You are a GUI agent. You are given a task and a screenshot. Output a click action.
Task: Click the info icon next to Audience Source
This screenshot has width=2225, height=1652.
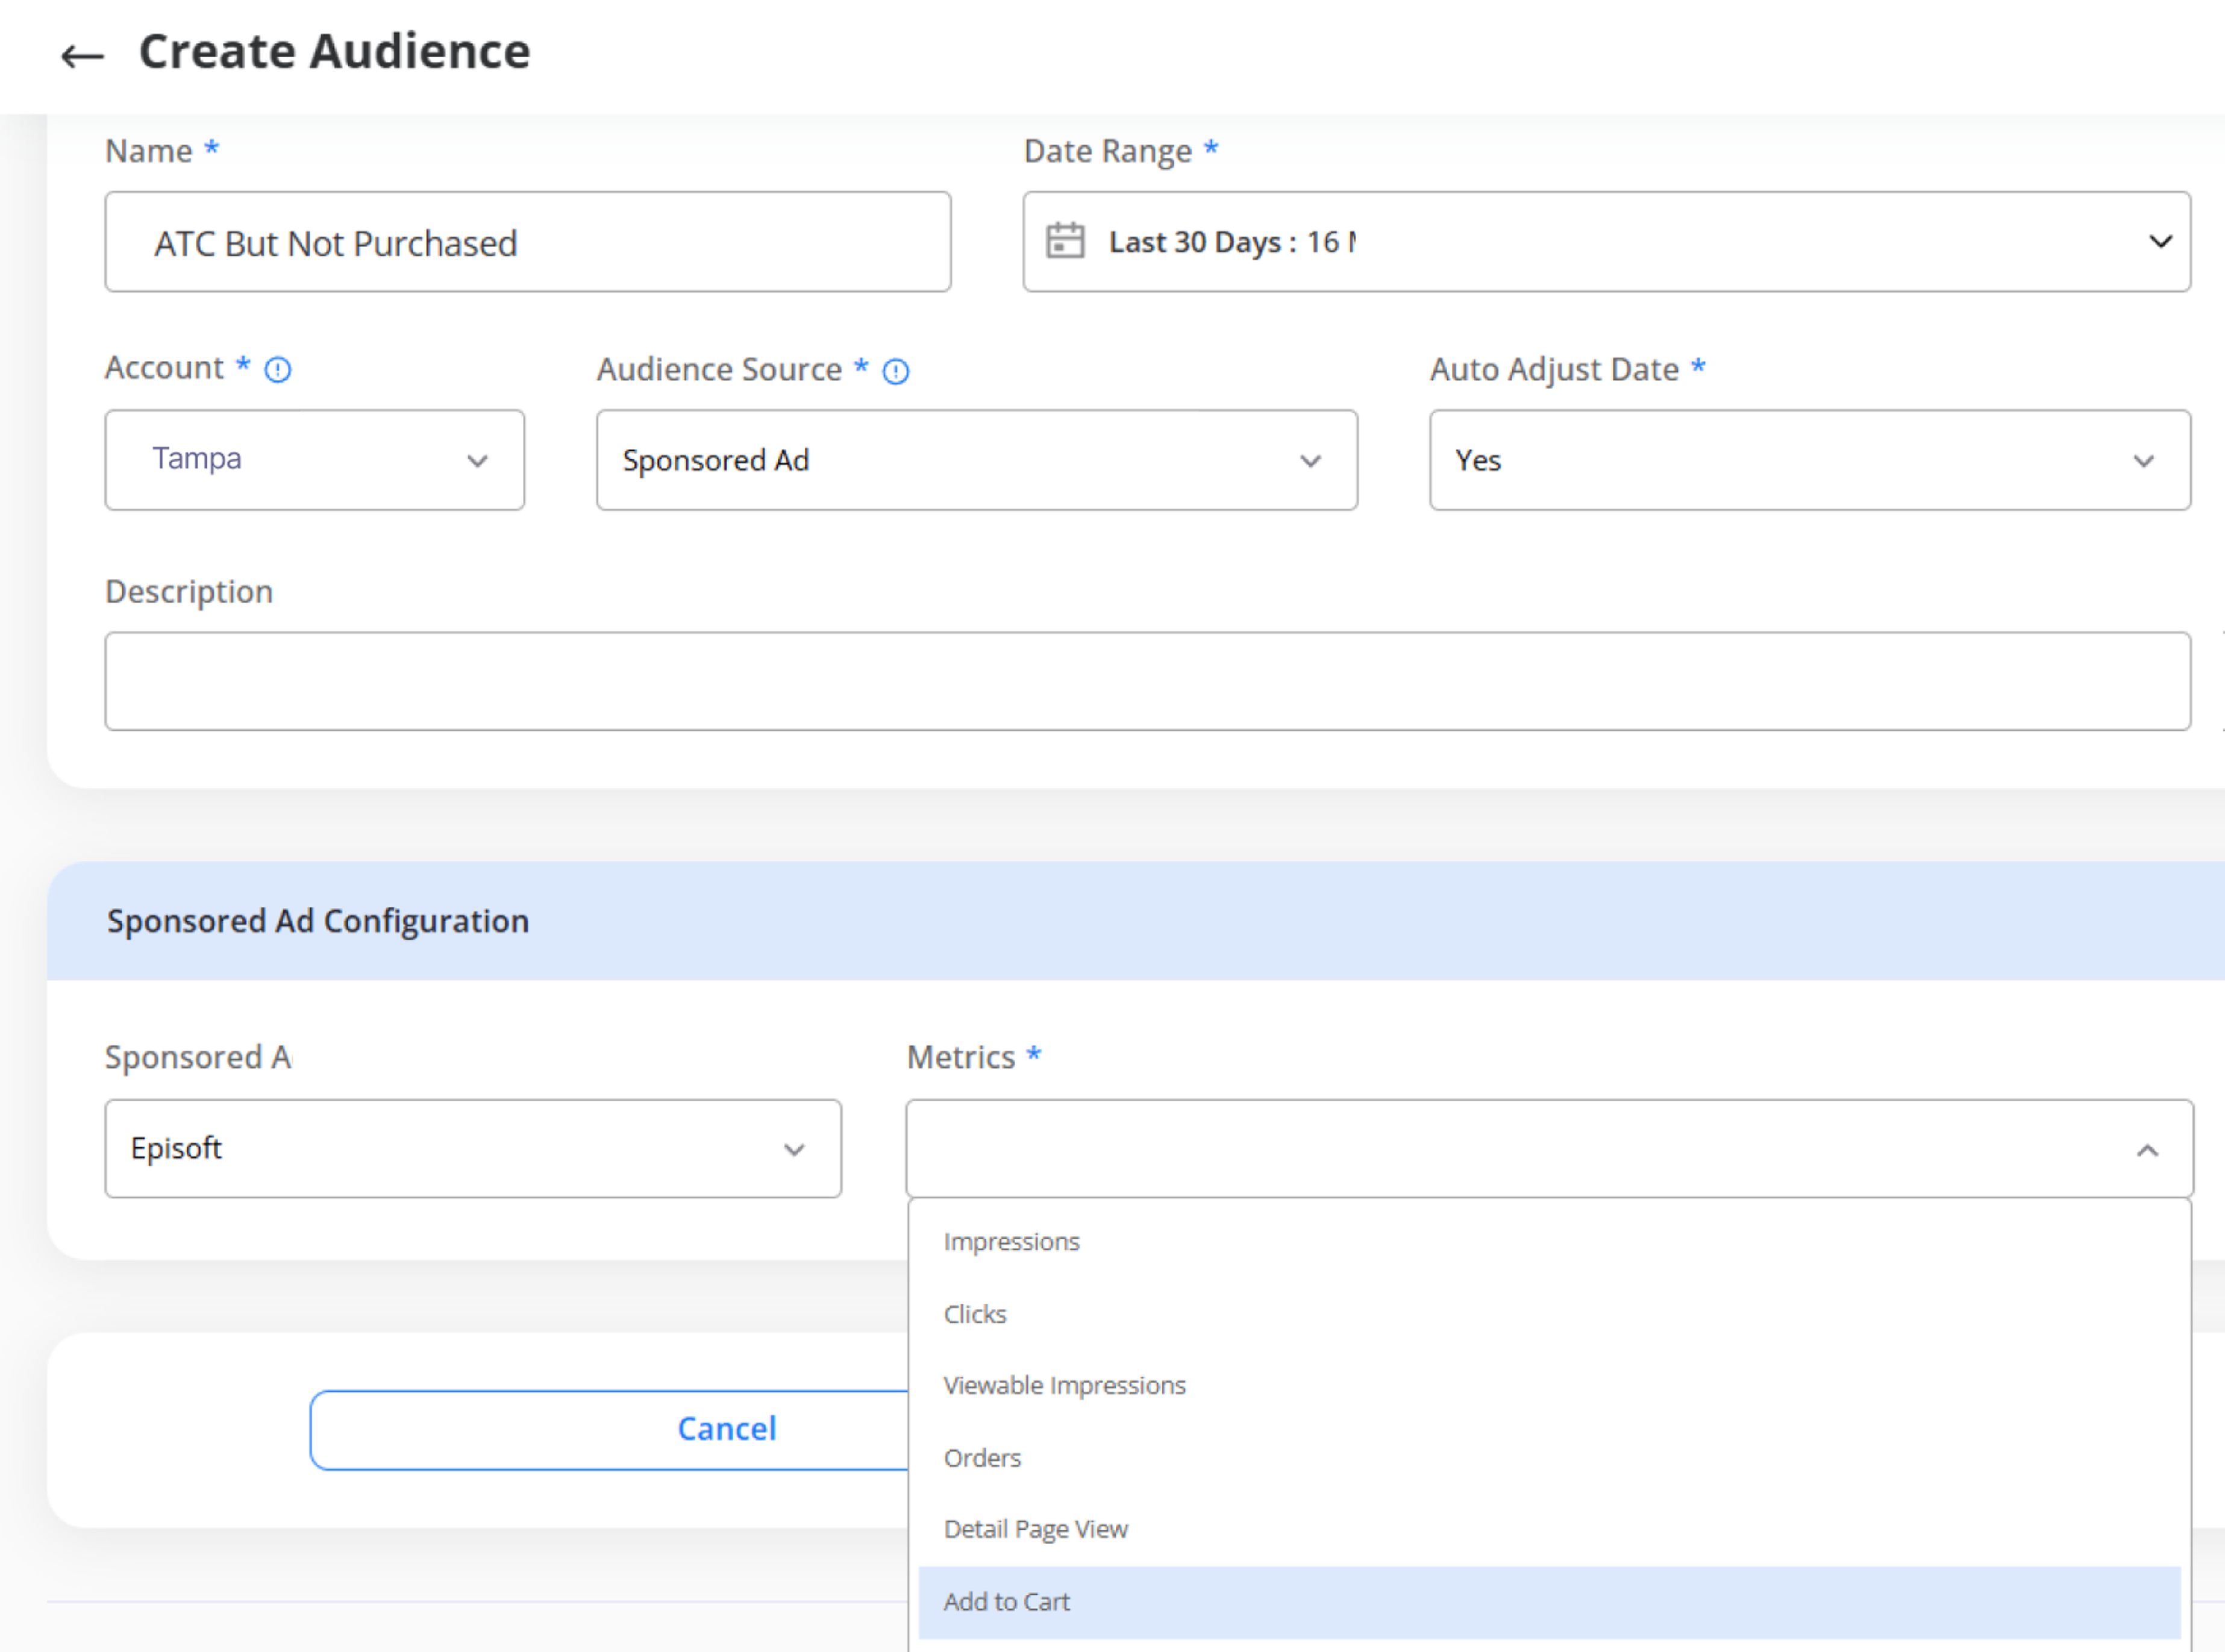(896, 372)
